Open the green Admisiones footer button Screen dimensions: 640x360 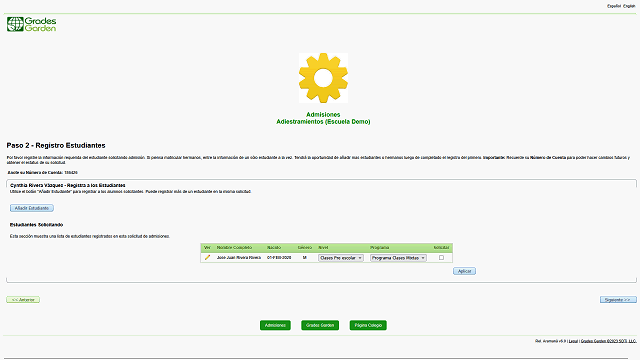tap(275, 325)
